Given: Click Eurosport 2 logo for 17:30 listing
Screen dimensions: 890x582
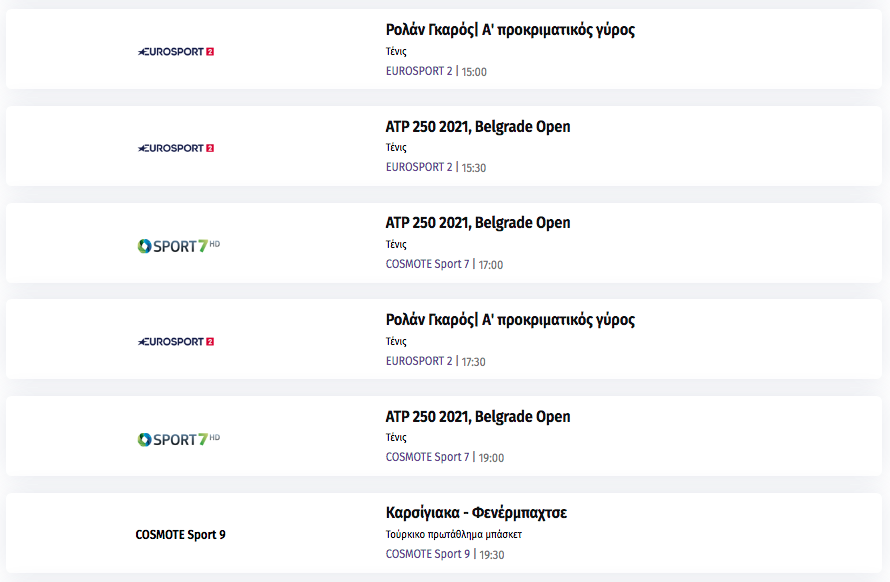Looking at the screenshot, I should click(176, 342).
